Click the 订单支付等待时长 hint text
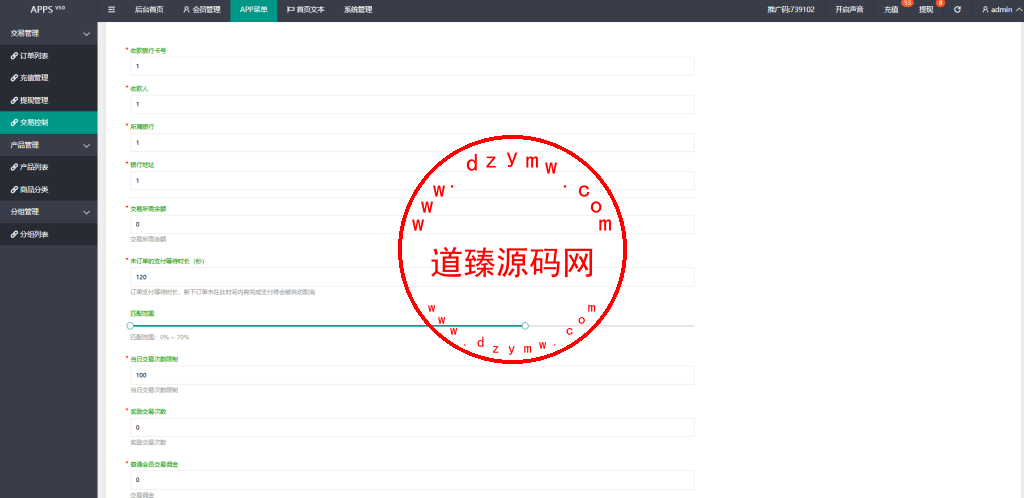Viewport: 1024px width, 498px height. (x=223, y=292)
